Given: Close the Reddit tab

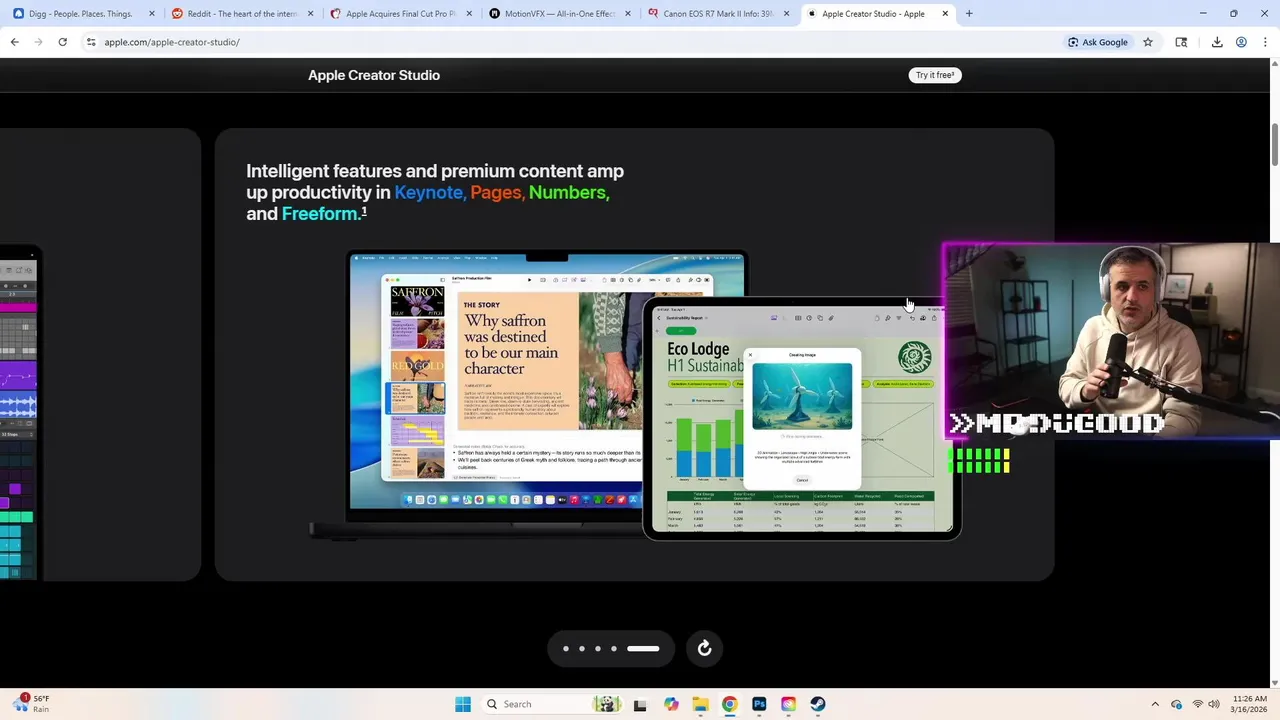Looking at the screenshot, I should [310, 14].
